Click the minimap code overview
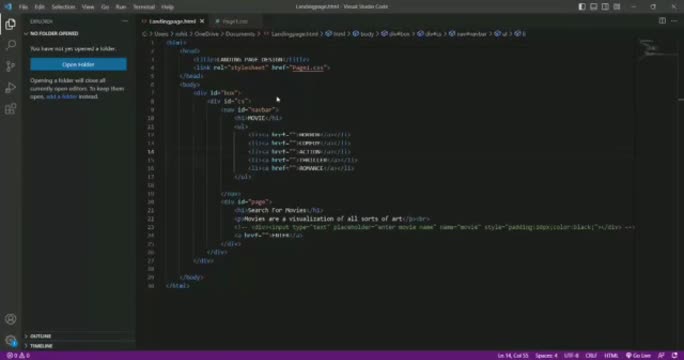 (657, 48)
